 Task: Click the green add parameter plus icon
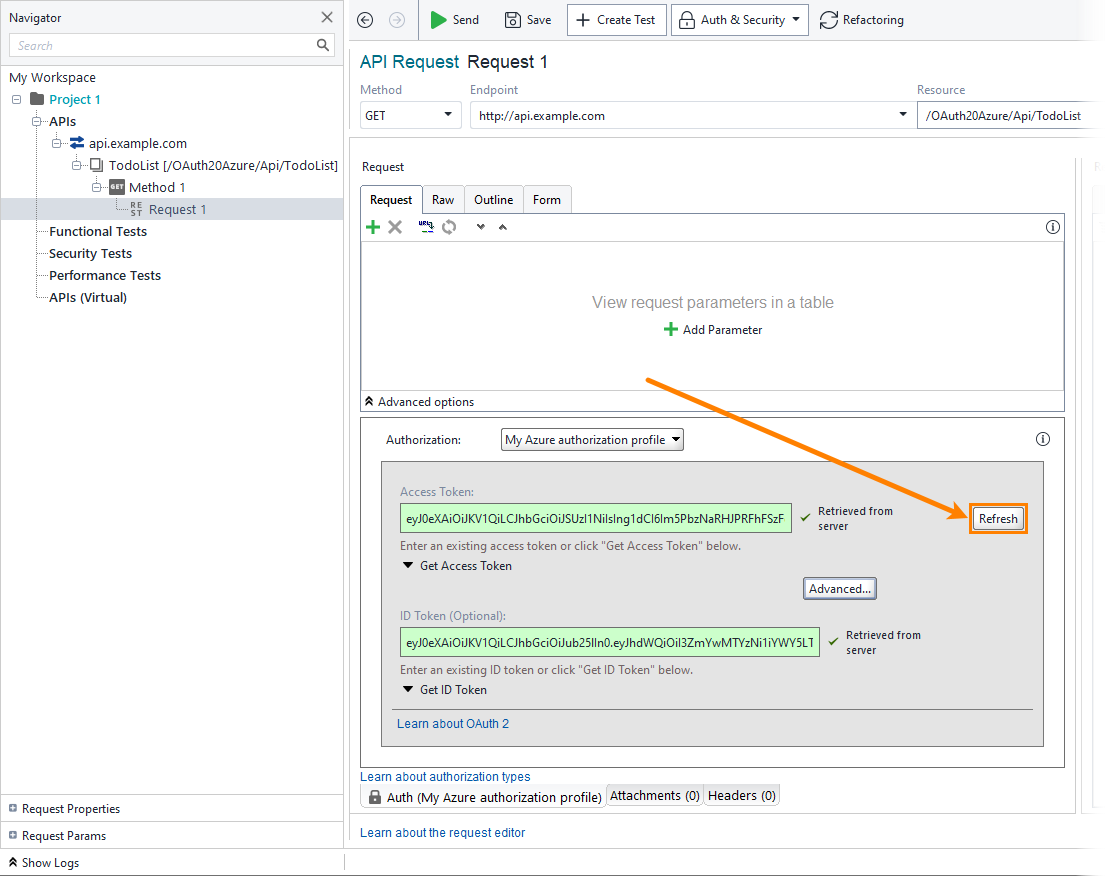tap(373, 227)
